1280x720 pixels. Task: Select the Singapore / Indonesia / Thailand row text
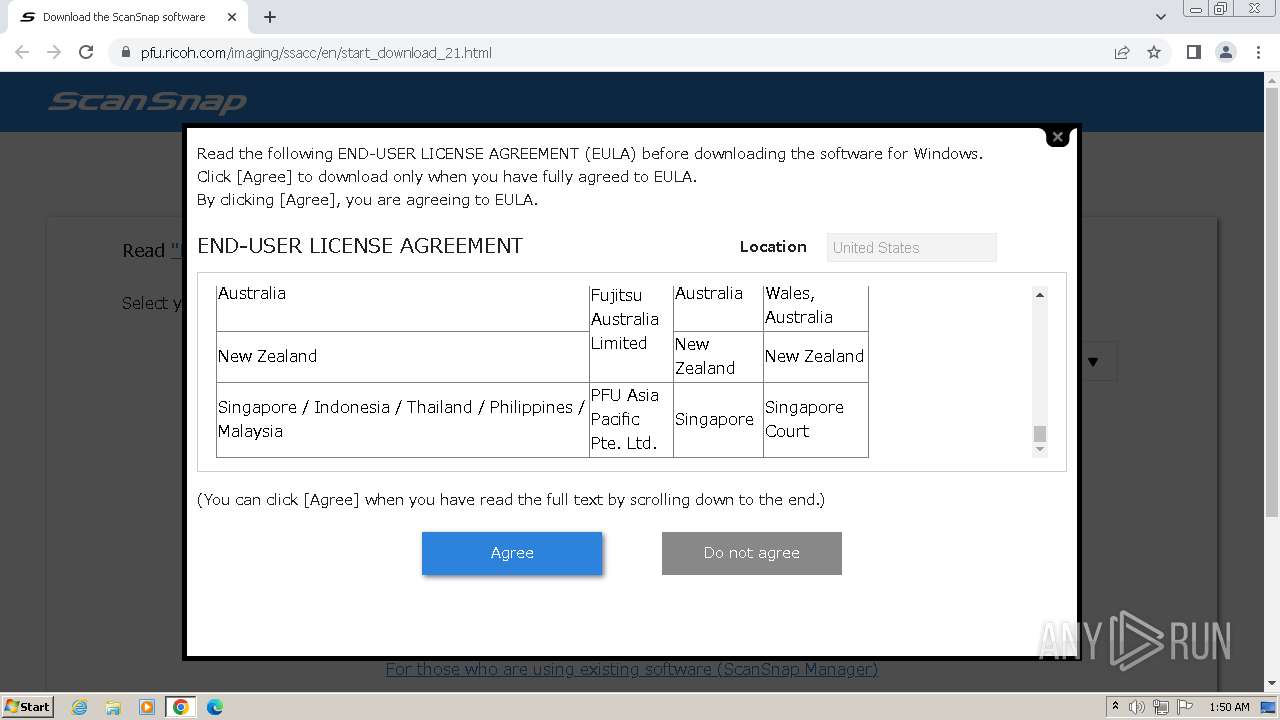coord(401,419)
